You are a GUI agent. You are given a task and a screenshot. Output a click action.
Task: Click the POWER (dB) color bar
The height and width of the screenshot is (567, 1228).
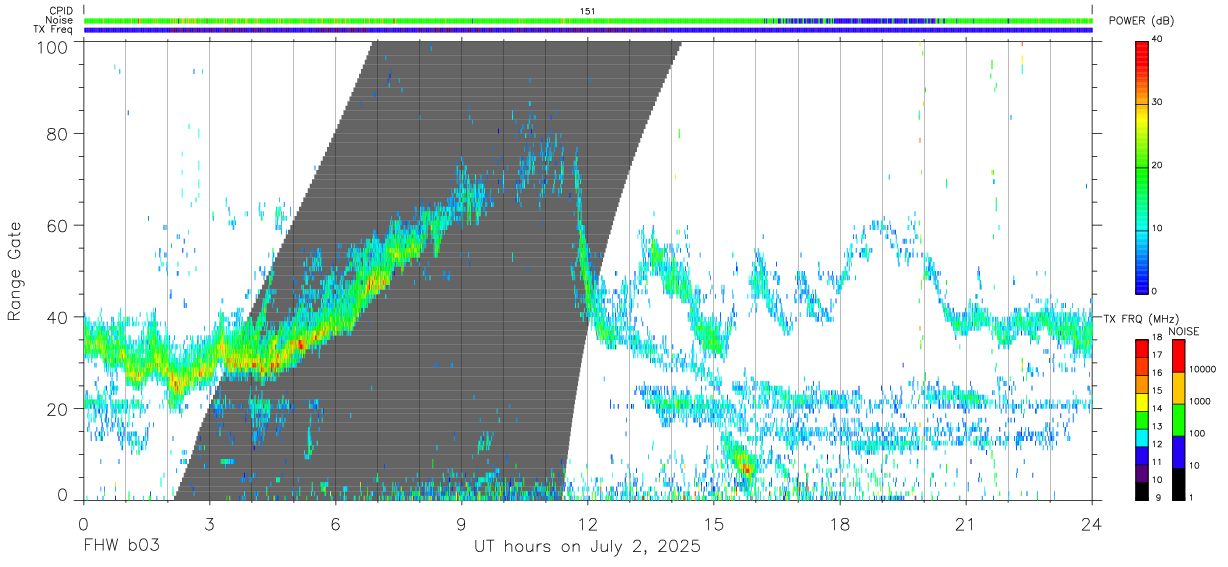pos(1142,166)
